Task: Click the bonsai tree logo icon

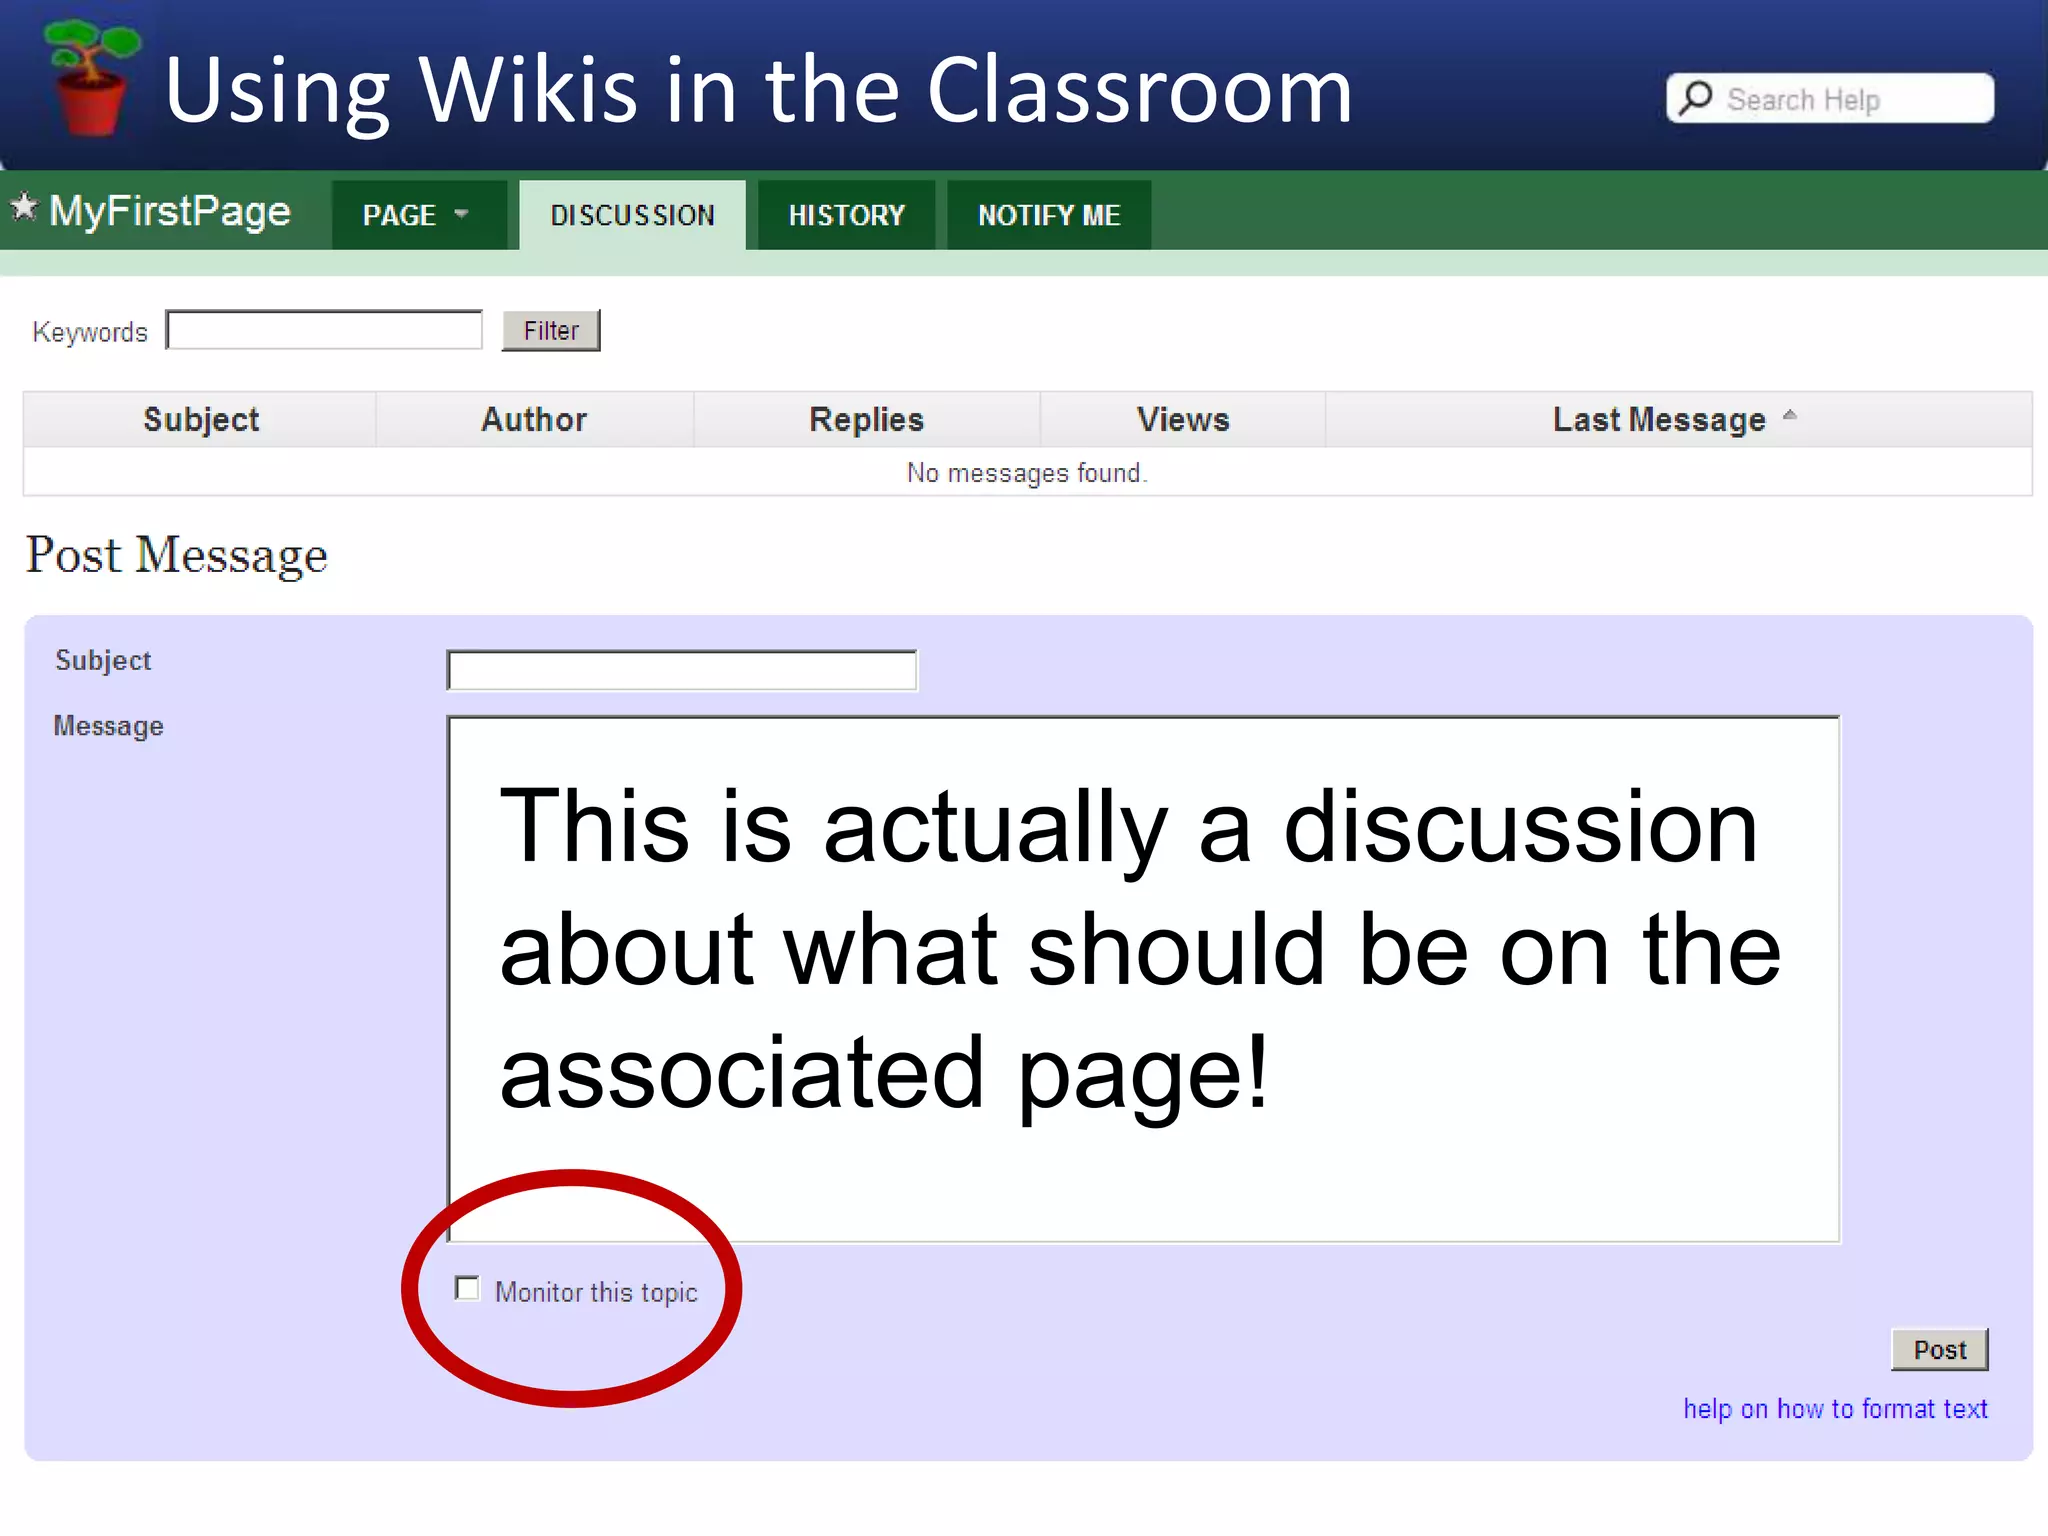Action: [x=92, y=78]
